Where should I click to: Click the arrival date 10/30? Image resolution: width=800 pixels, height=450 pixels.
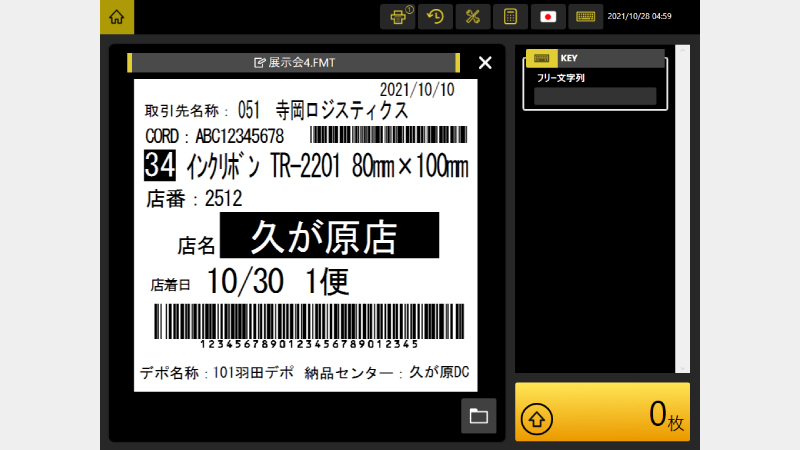(x=245, y=281)
